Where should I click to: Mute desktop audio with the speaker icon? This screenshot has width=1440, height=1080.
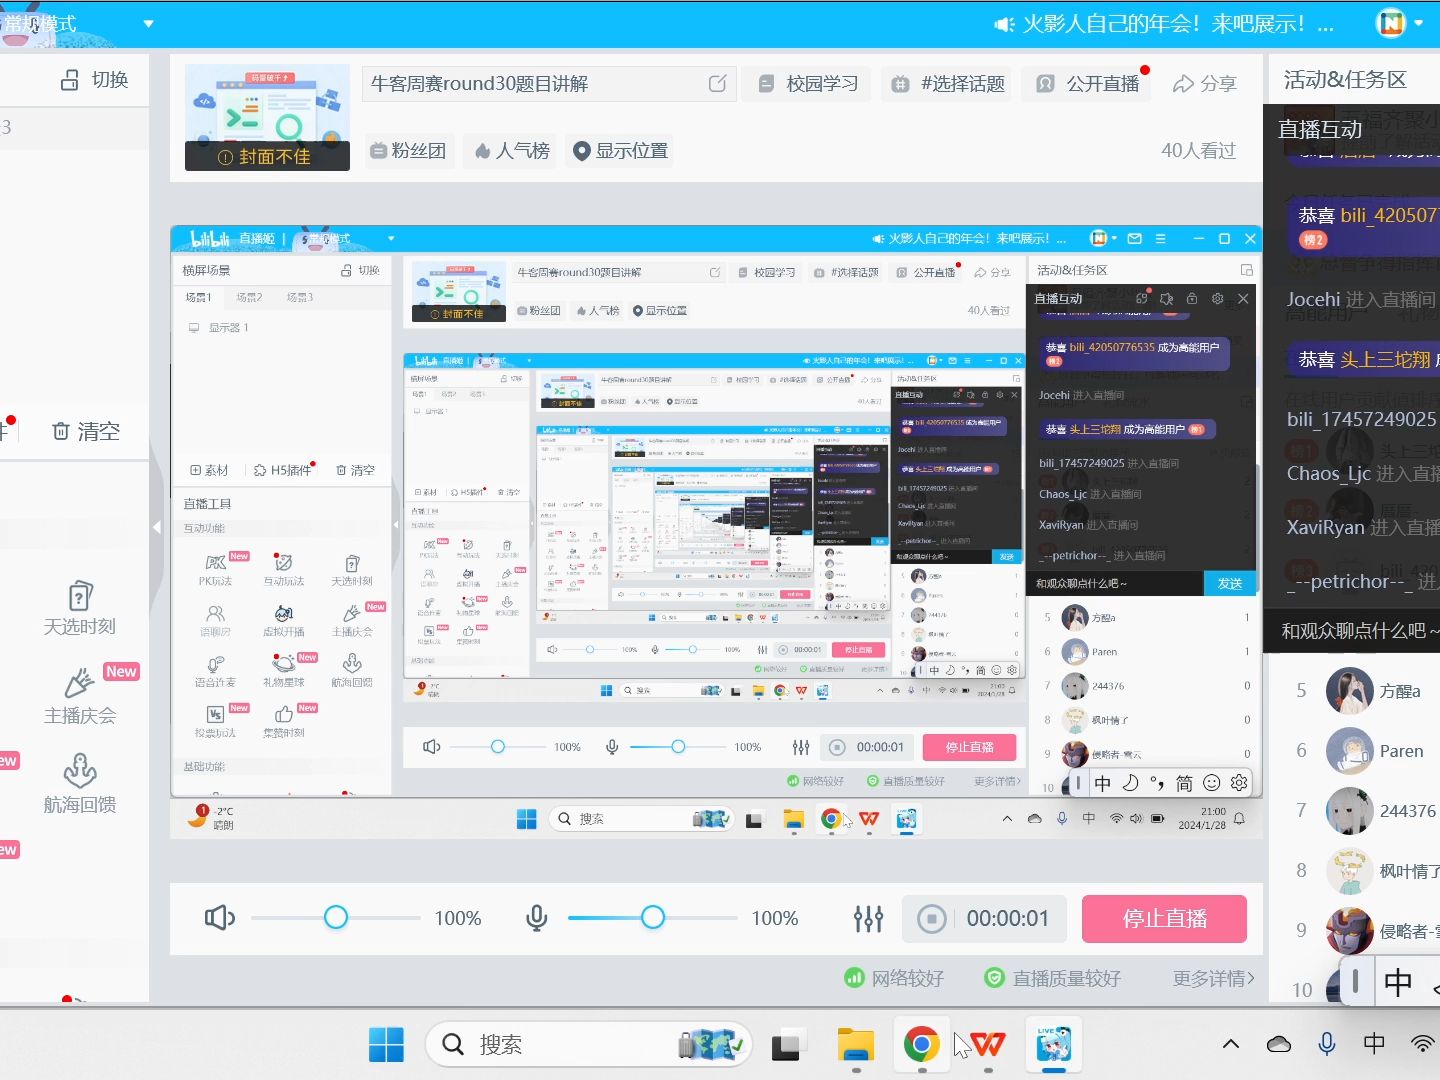pos(219,918)
